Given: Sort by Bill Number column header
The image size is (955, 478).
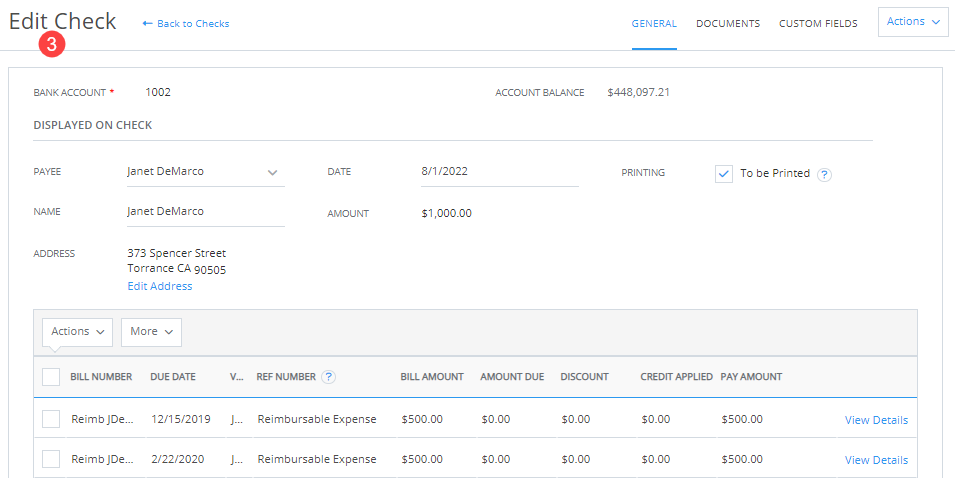Looking at the screenshot, I should [x=101, y=377].
